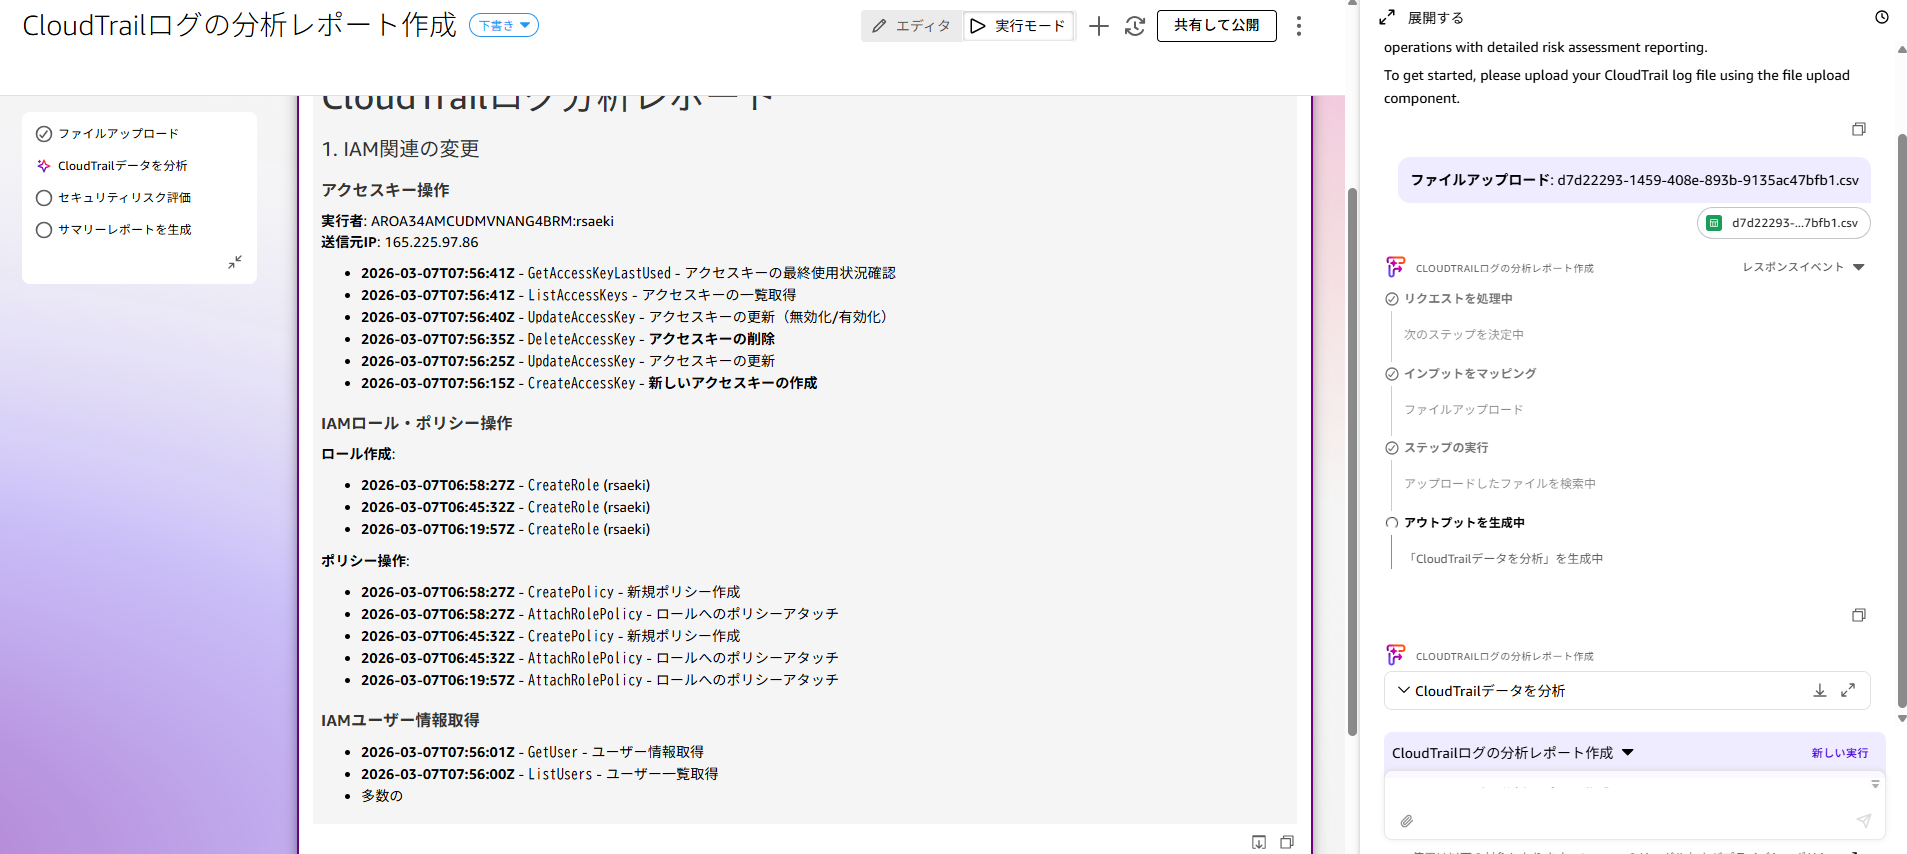Click the paperclip attach file icon
The height and width of the screenshot is (854, 1907).
pos(1406,821)
